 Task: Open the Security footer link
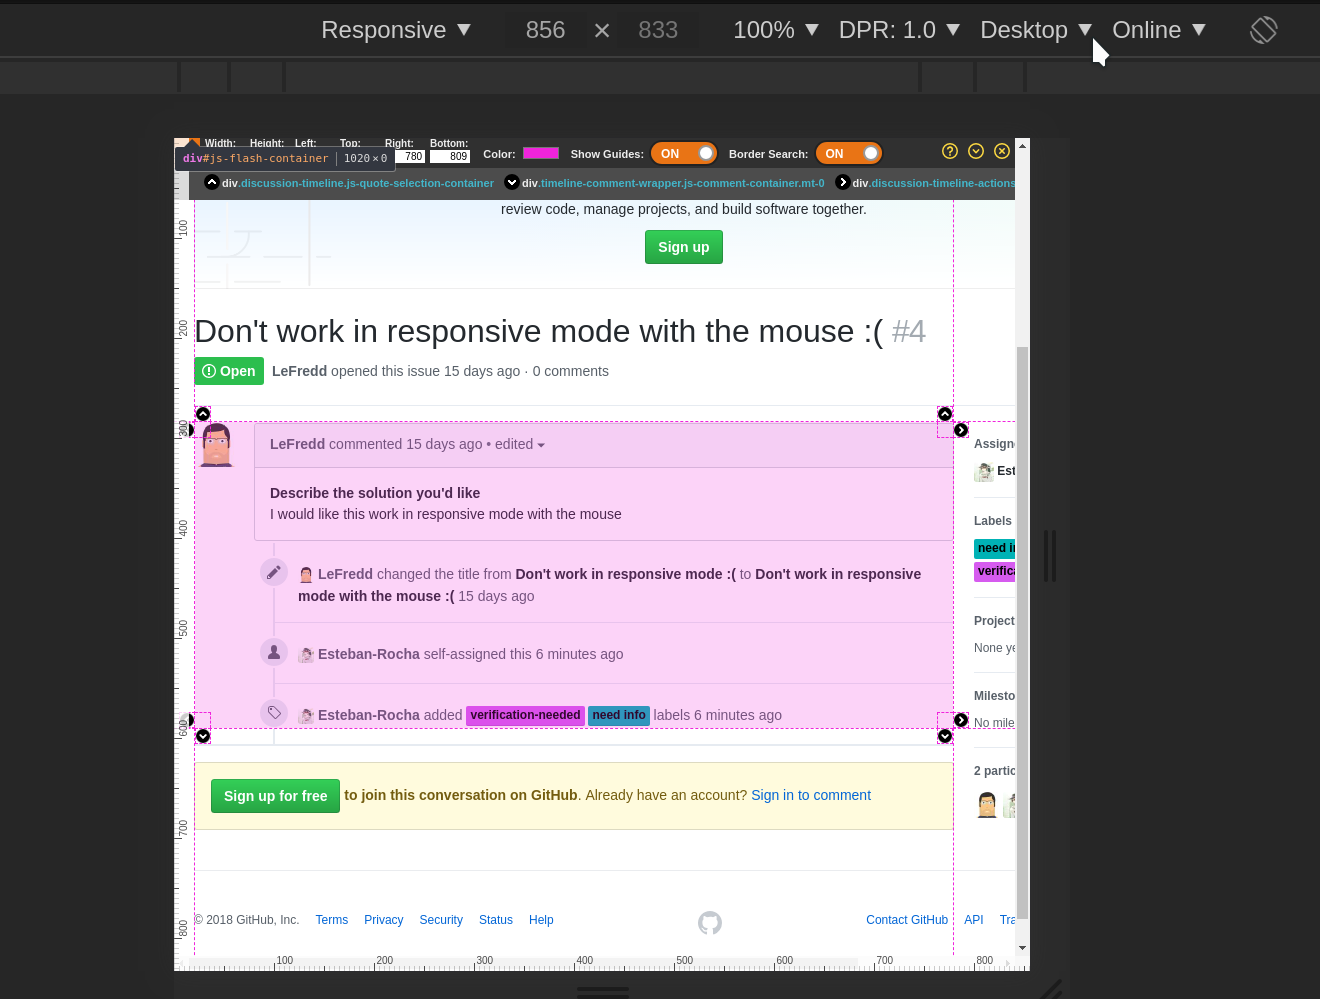pyautogui.click(x=441, y=920)
